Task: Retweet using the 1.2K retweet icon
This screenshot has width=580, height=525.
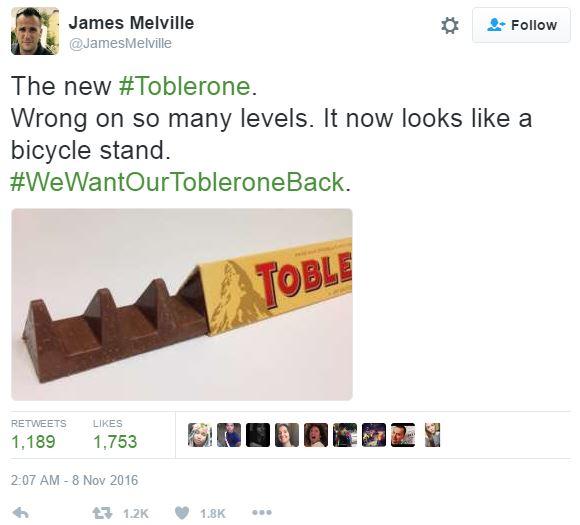Action: click(102, 513)
